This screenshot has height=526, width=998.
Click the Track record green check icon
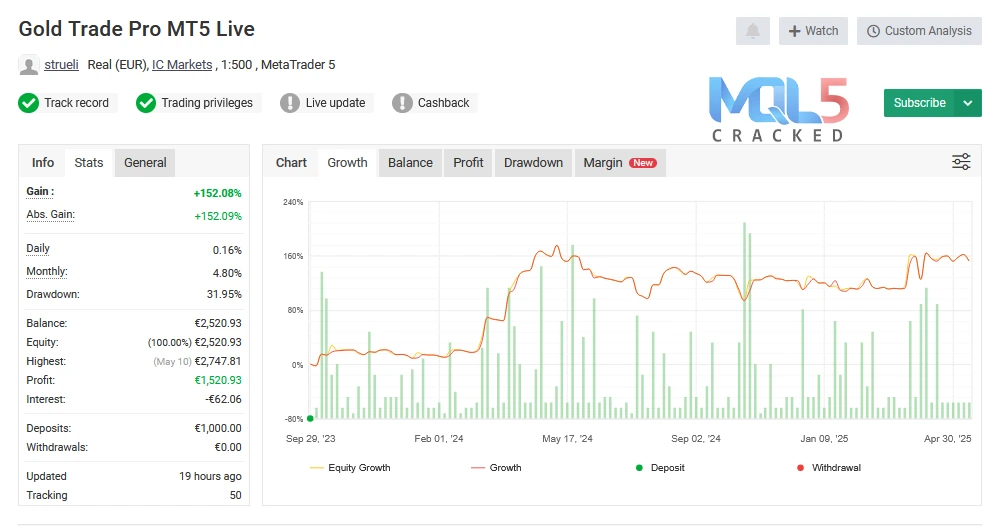click(29, 103)
